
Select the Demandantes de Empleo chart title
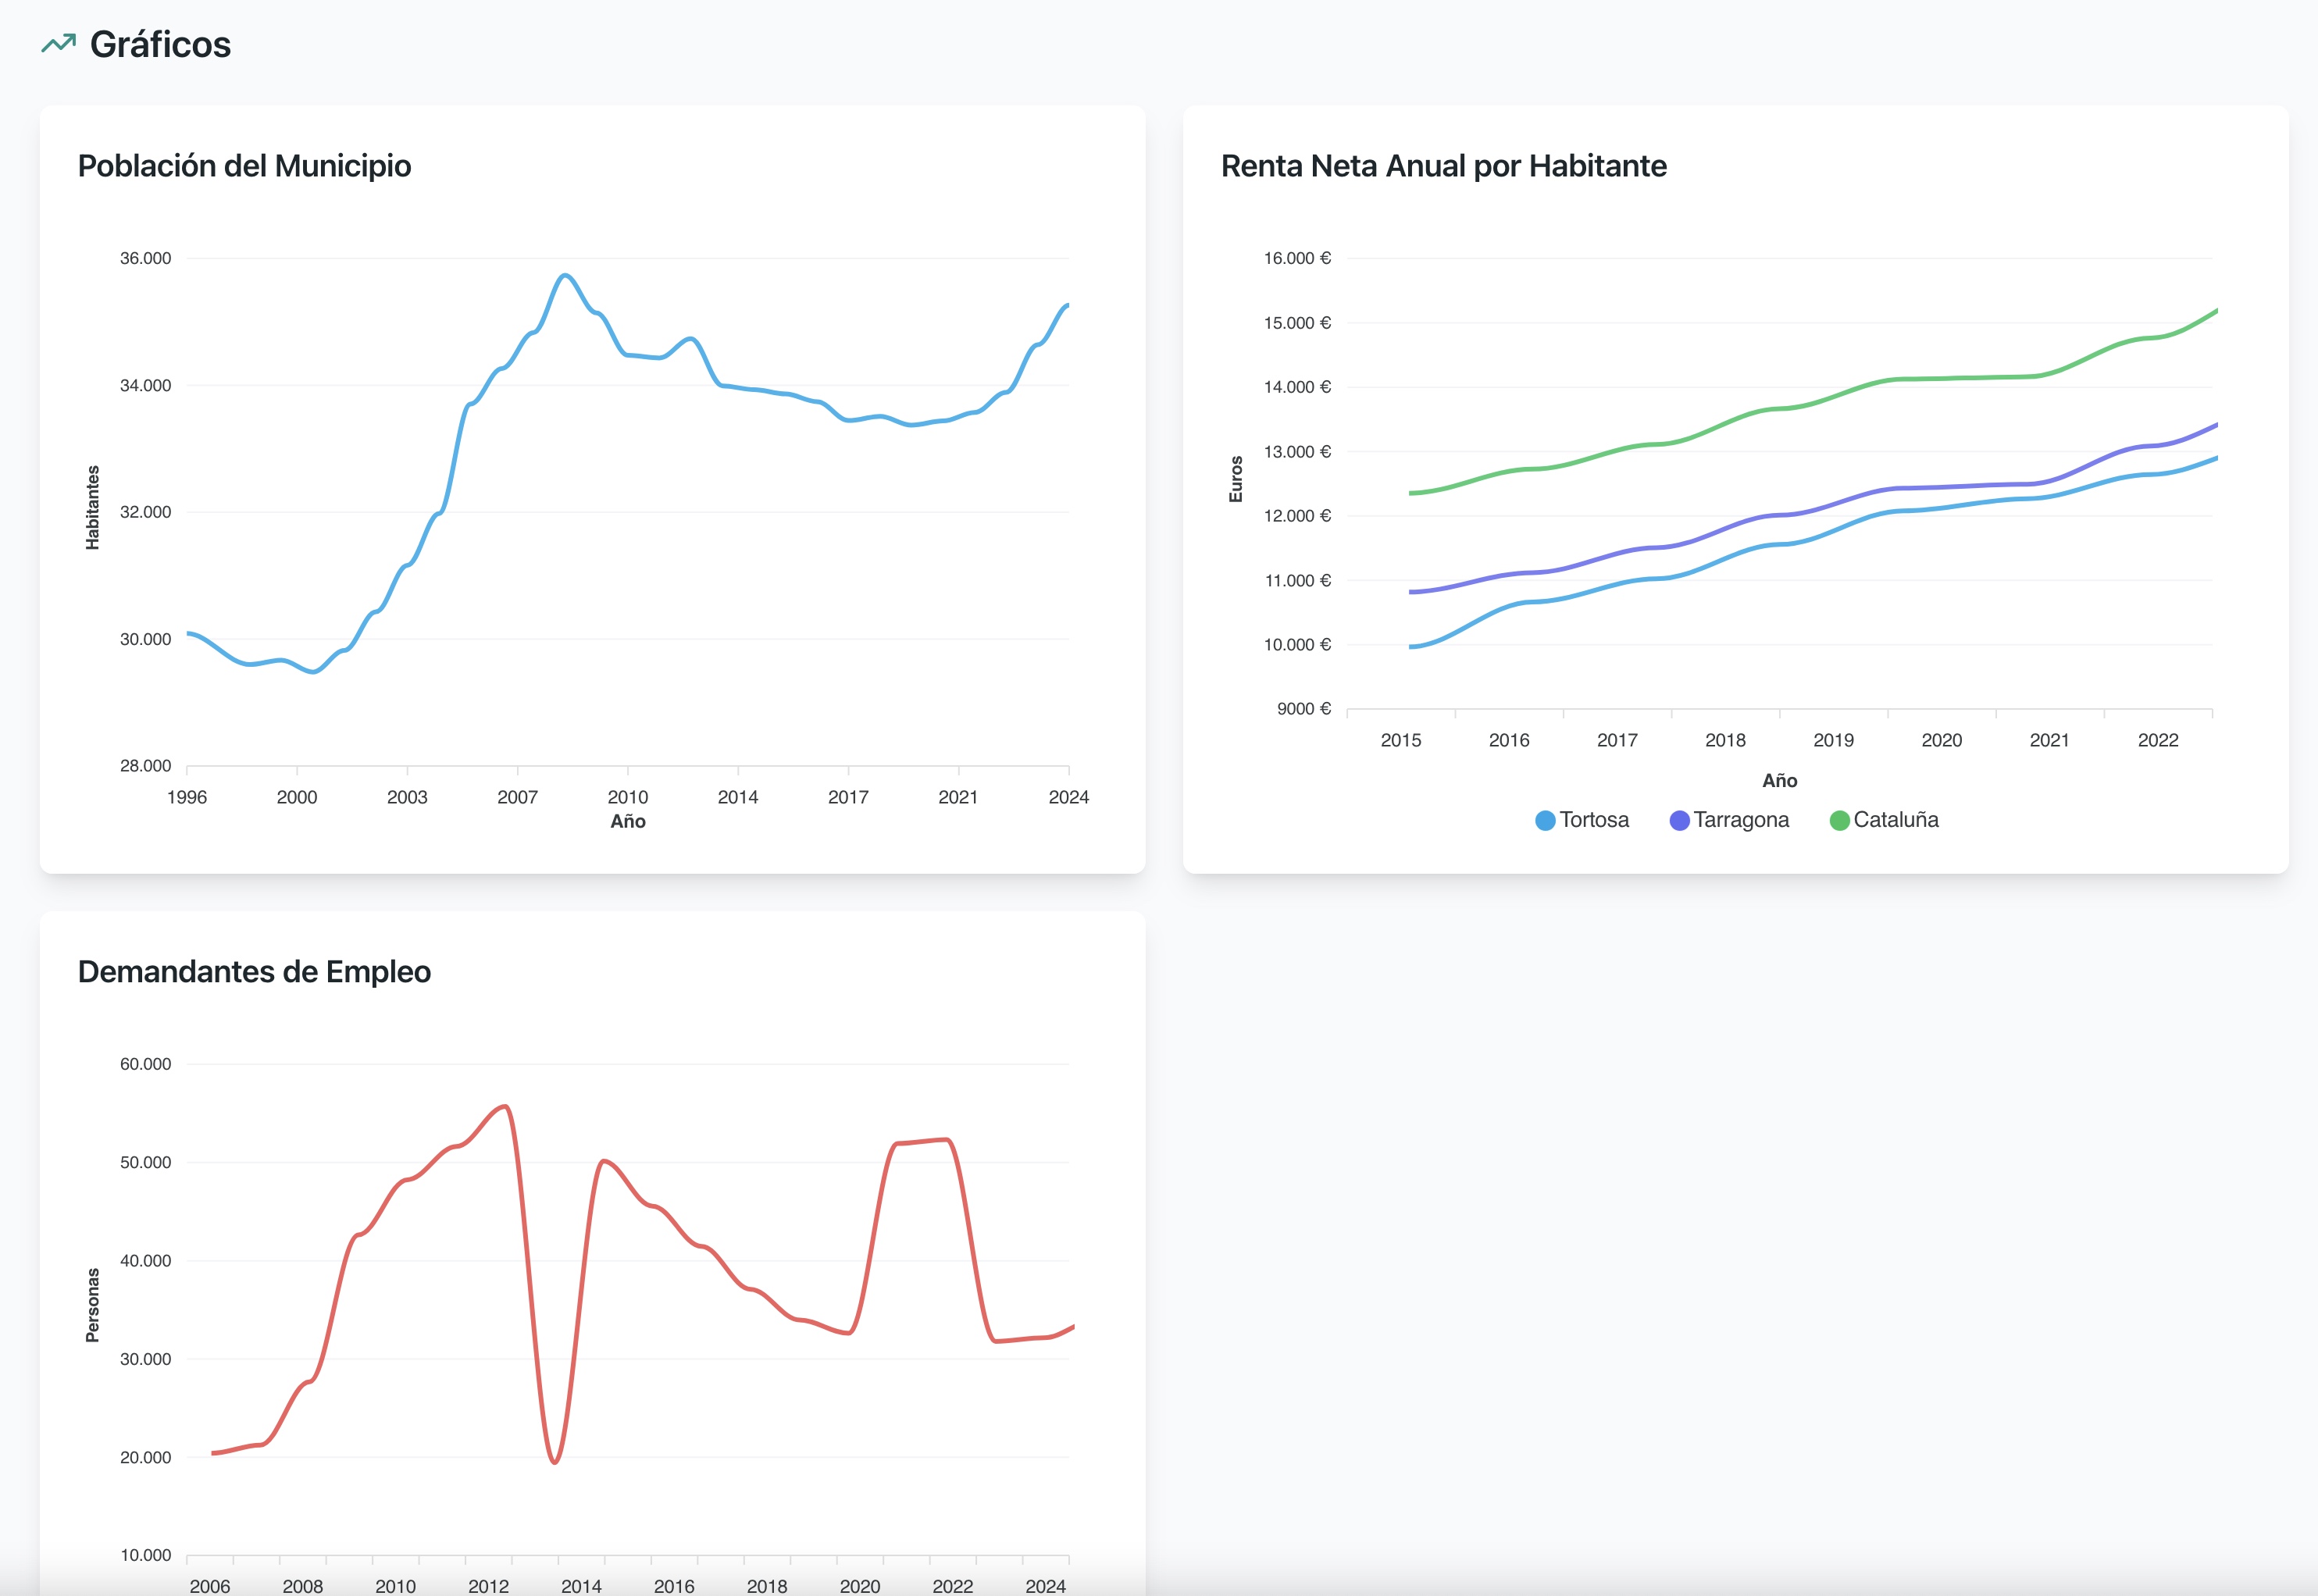[254, 971]
